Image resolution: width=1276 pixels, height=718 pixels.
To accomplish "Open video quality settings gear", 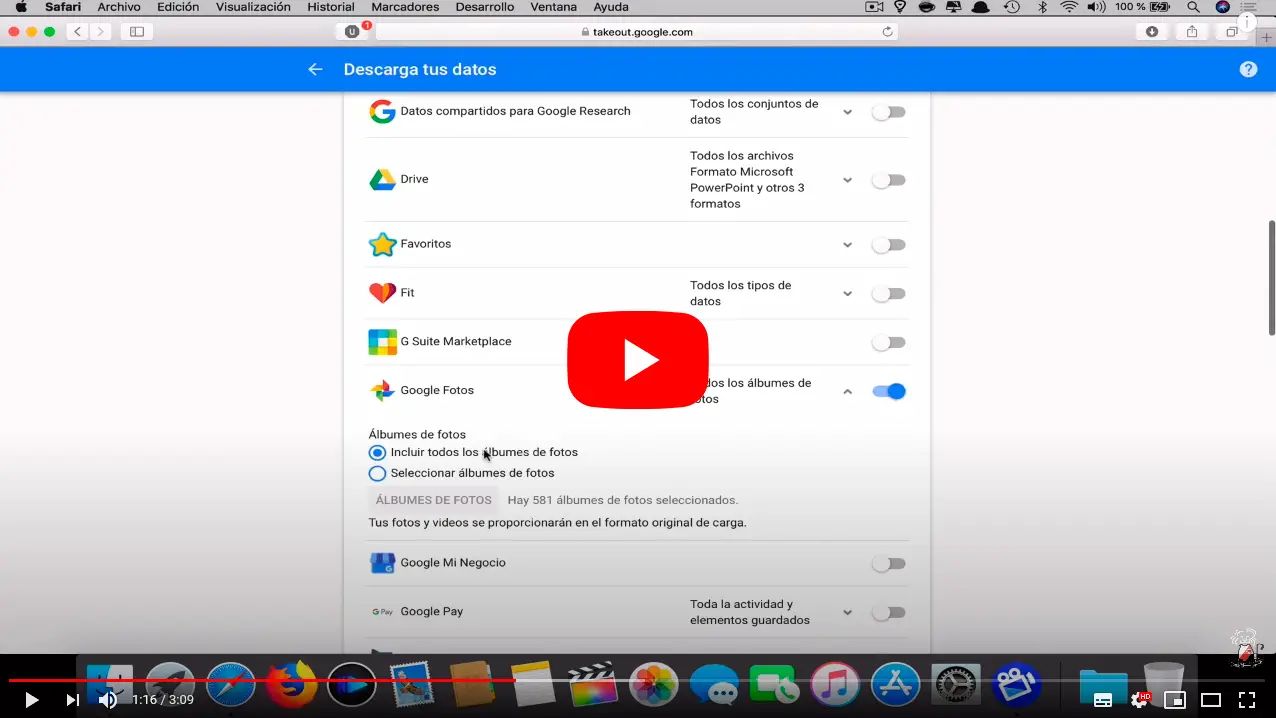I will [x=1139, y=700].
